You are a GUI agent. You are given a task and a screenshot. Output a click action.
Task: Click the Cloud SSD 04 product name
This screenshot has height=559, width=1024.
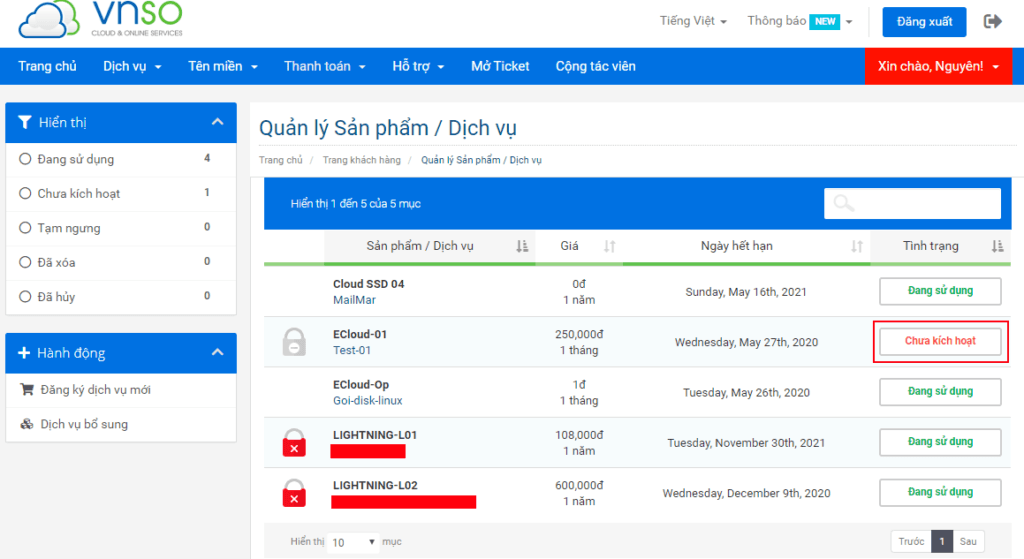coord(368,284)
